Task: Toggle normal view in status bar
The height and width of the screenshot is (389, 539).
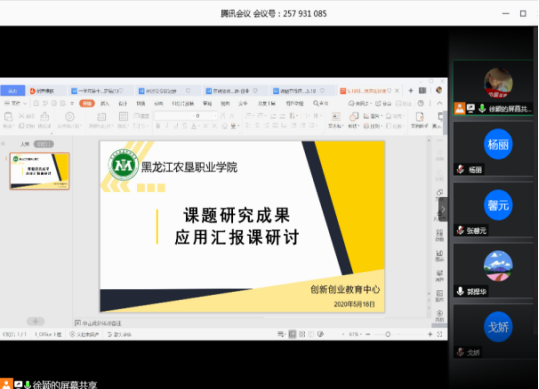Action: pyautogui.click(x=292, y=334)
